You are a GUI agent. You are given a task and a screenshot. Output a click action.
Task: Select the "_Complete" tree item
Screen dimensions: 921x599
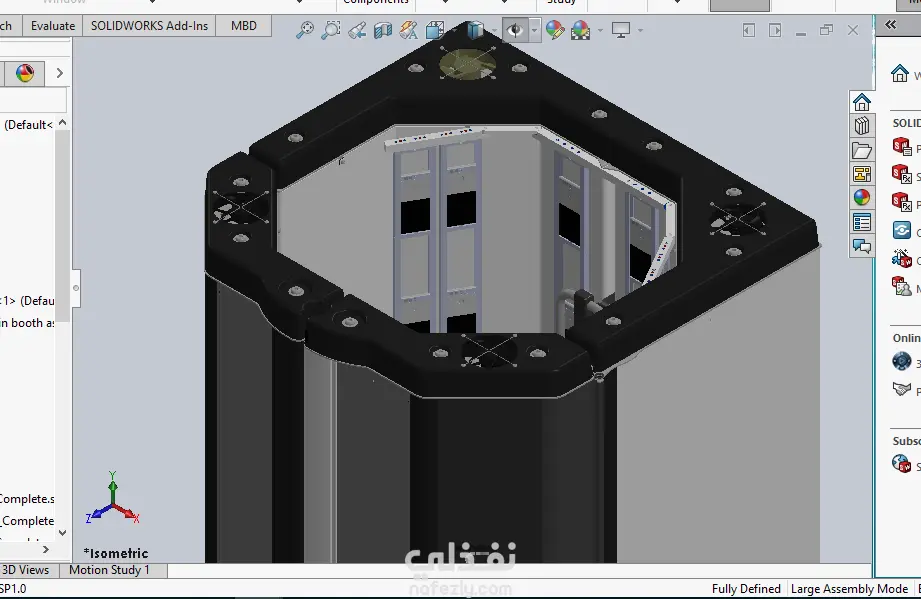(27, 521)
